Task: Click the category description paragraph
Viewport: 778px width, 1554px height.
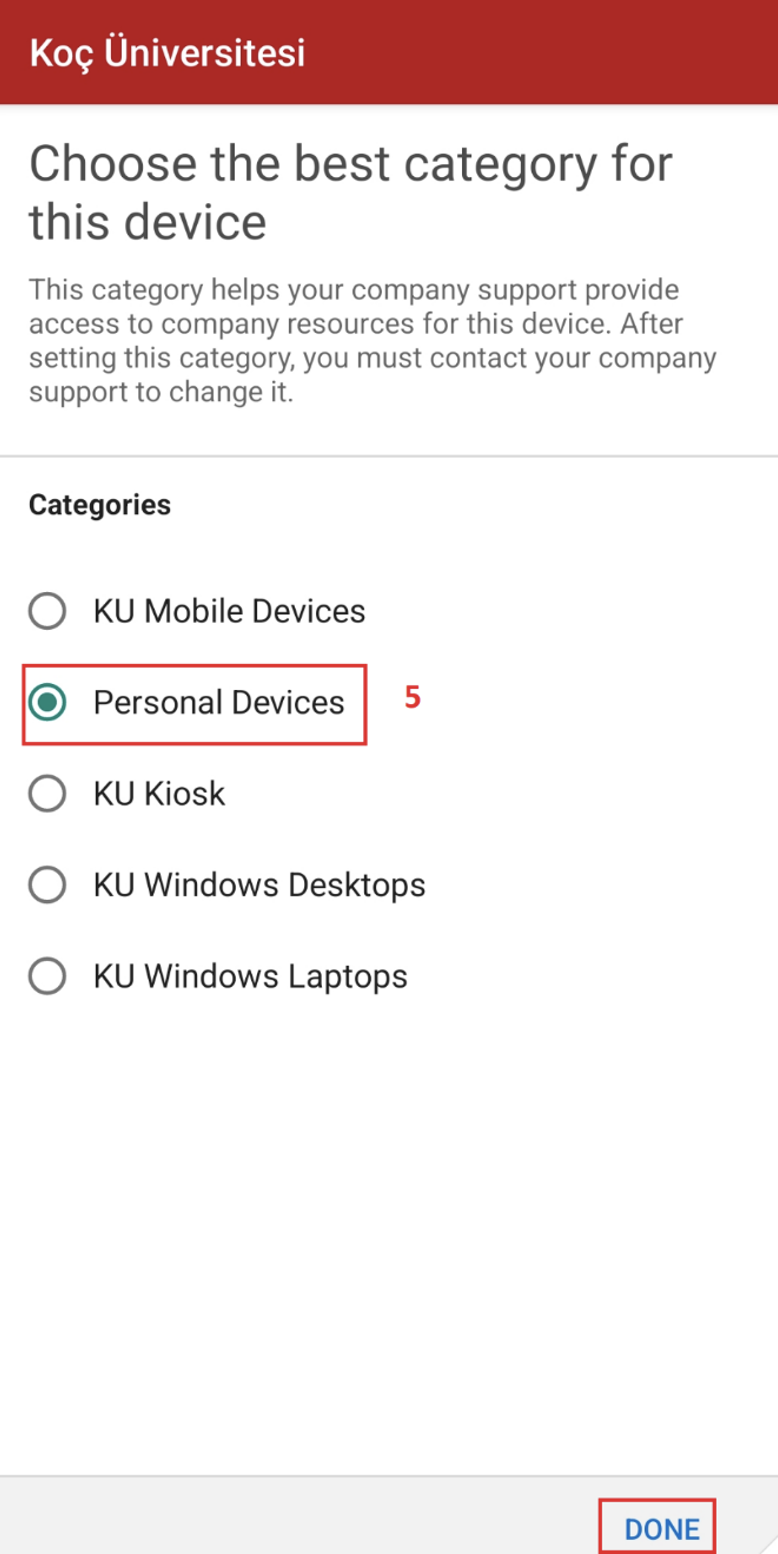Action: [370, 340]
